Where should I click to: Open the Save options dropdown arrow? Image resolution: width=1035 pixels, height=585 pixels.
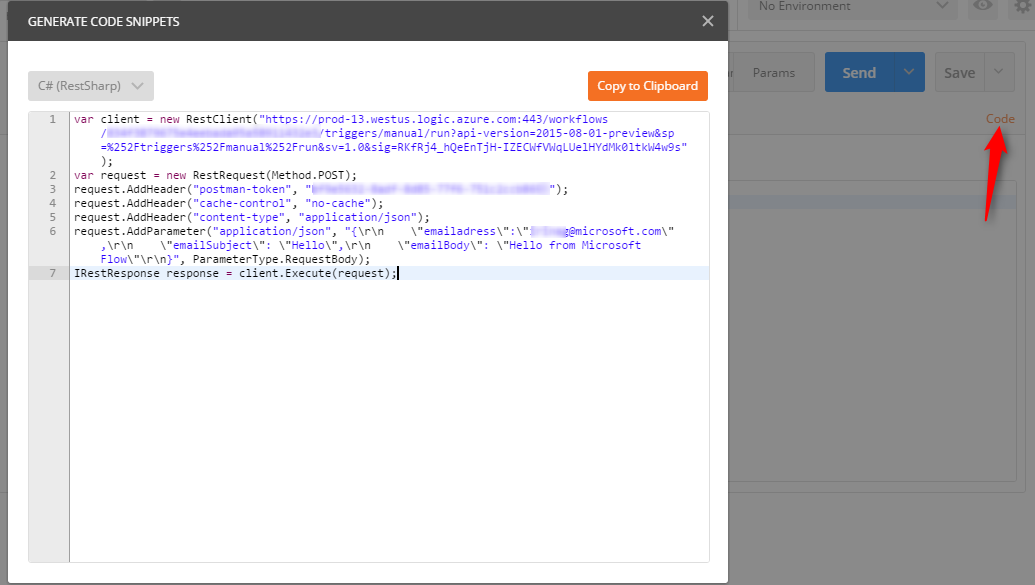pyautogui.click(x=999, y=73)
